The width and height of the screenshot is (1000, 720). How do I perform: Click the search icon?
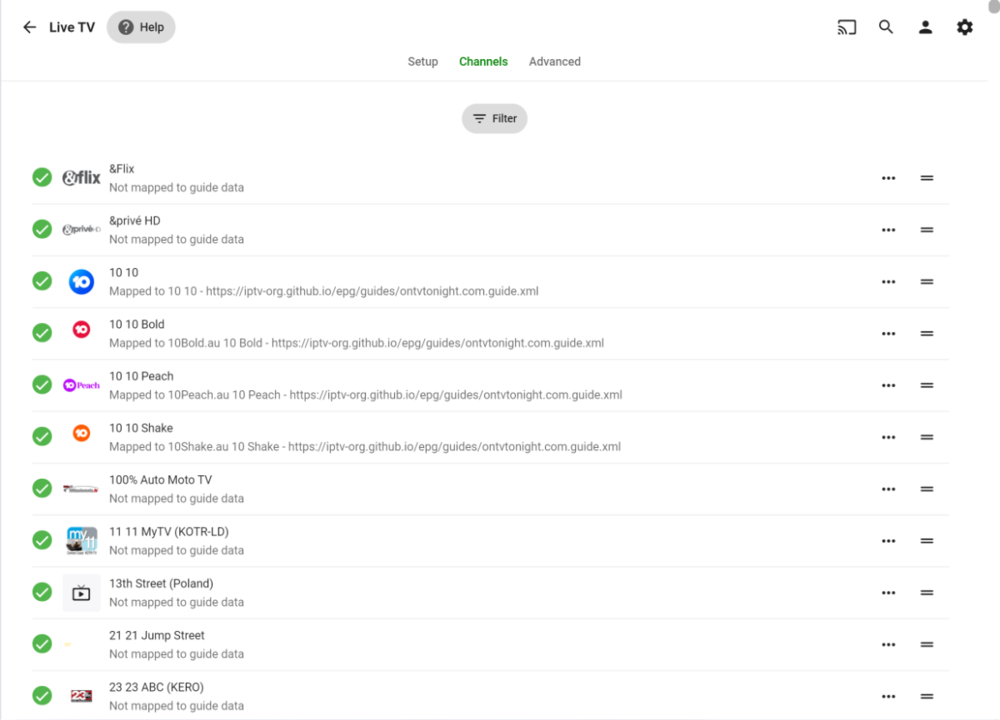[885, 27]
